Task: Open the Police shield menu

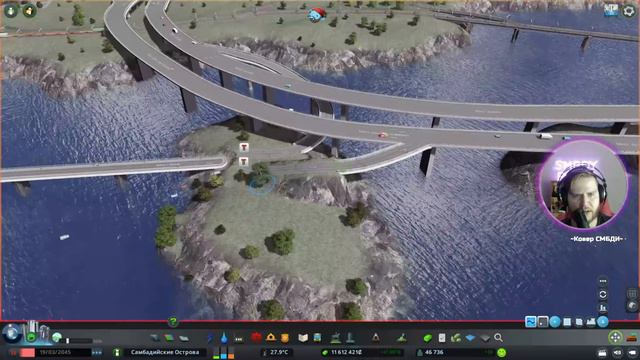Action: coord(285,338)
